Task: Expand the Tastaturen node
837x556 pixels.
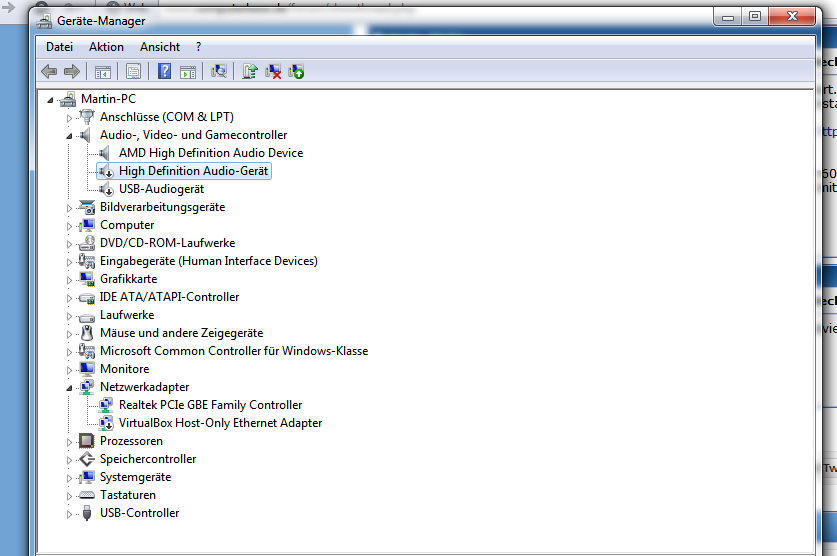Action: [69, 496]
